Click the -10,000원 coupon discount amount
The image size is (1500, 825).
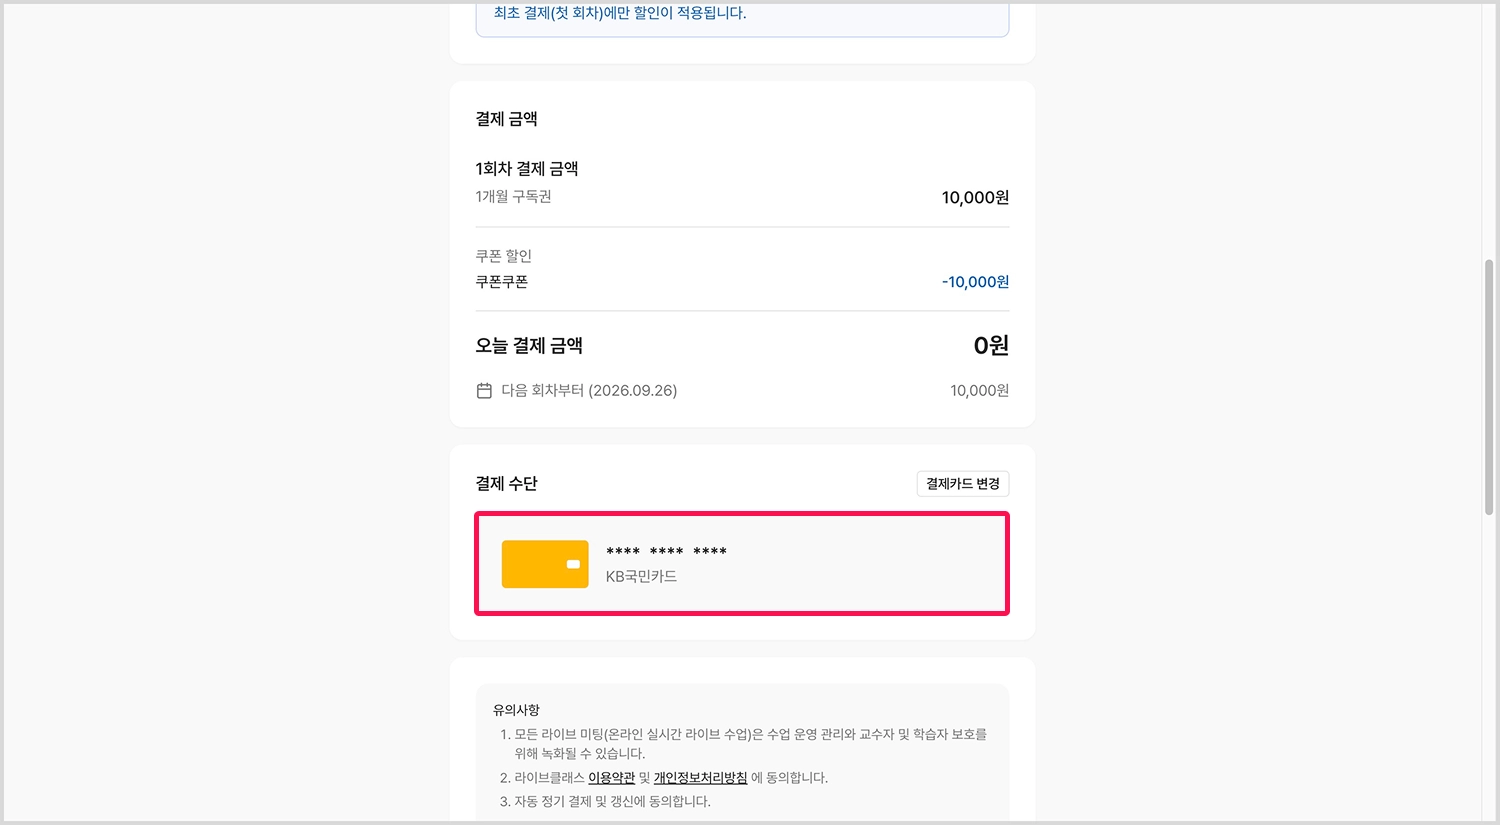tap(975, 282)
